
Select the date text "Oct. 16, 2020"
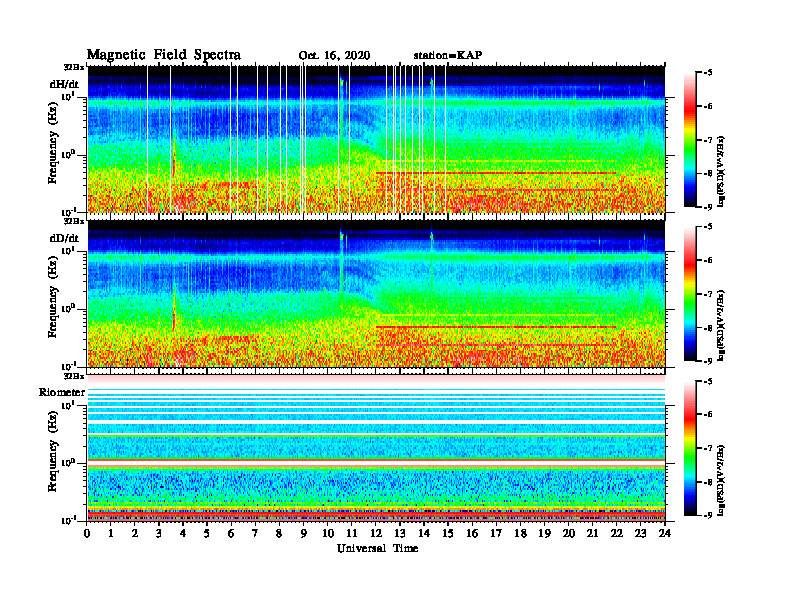[x=334, y=56]
